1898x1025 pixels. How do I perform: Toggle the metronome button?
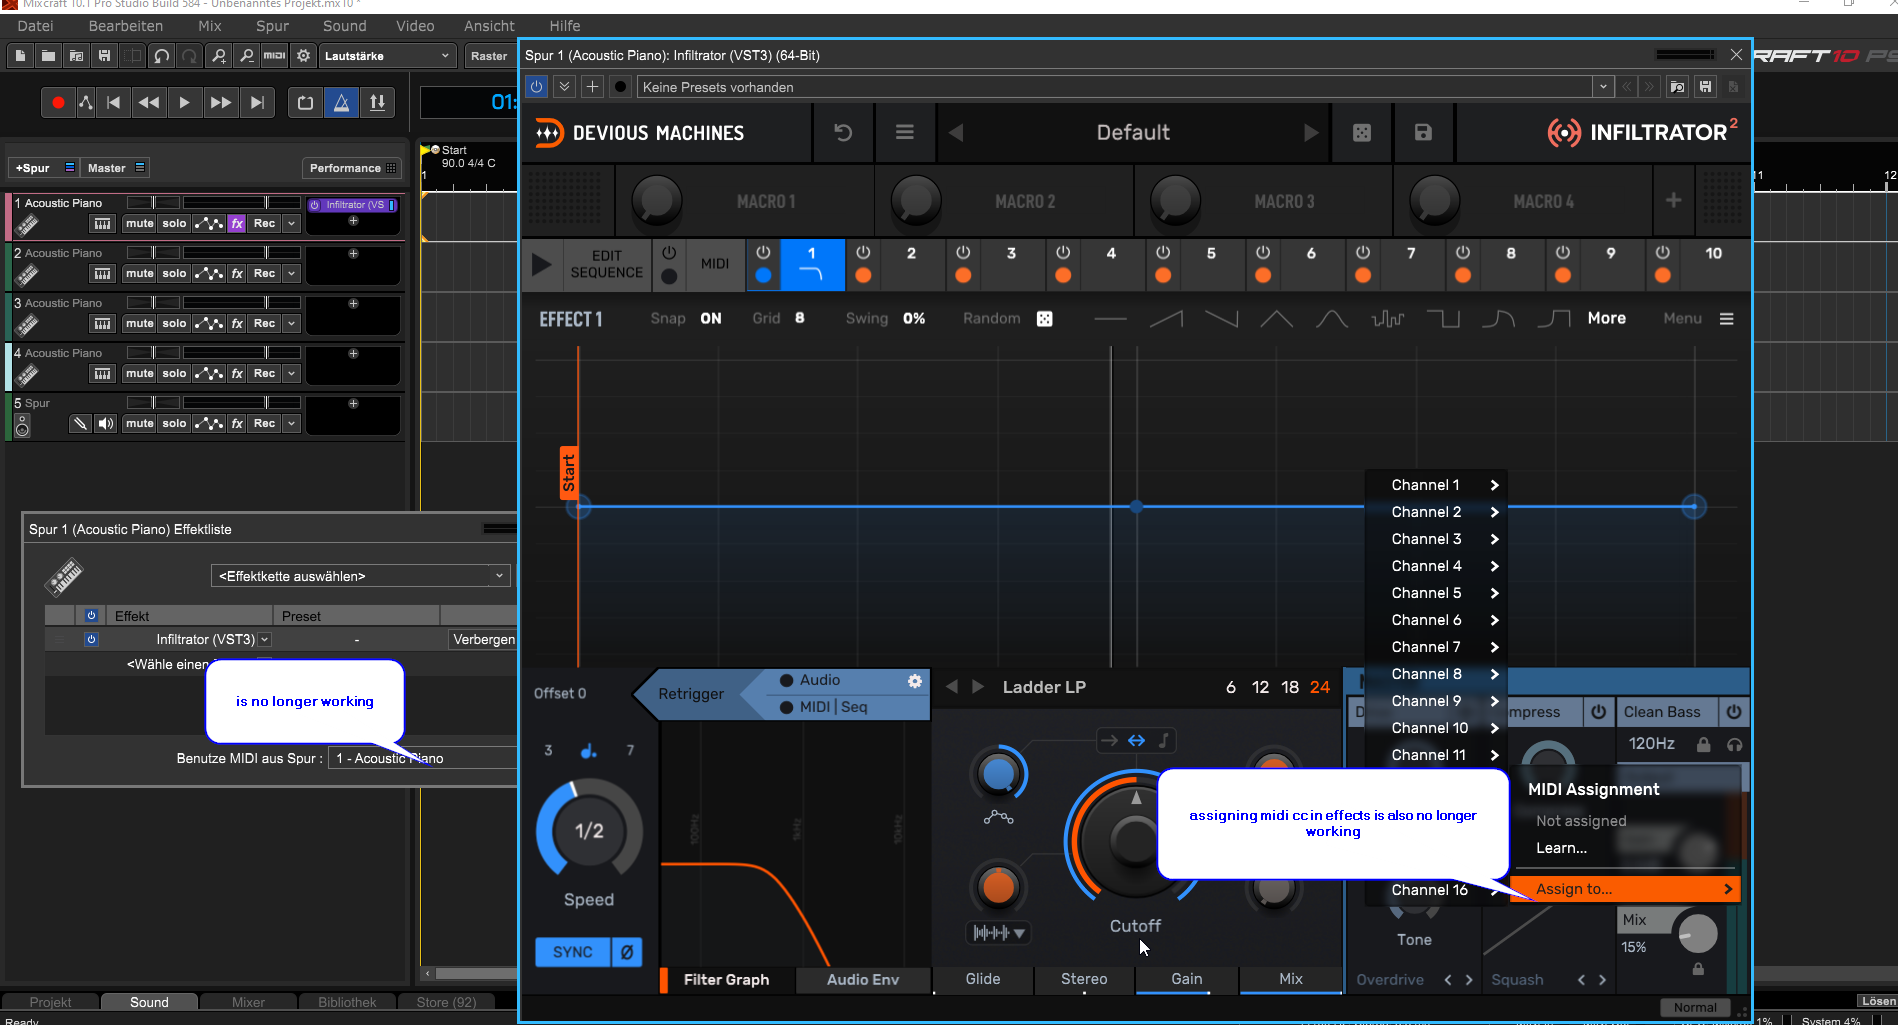coord(341,102)
